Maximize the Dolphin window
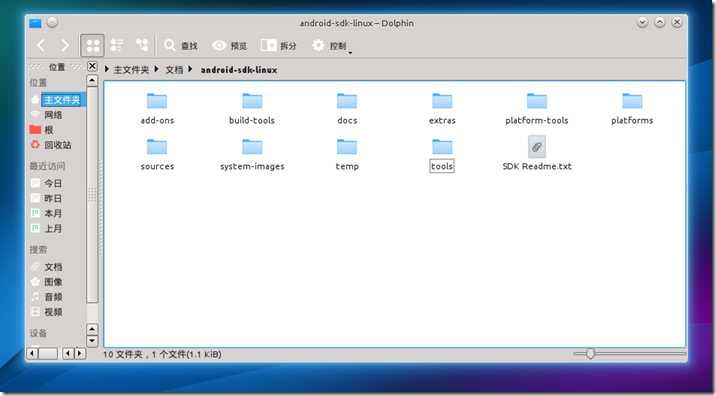 point(660,22)
